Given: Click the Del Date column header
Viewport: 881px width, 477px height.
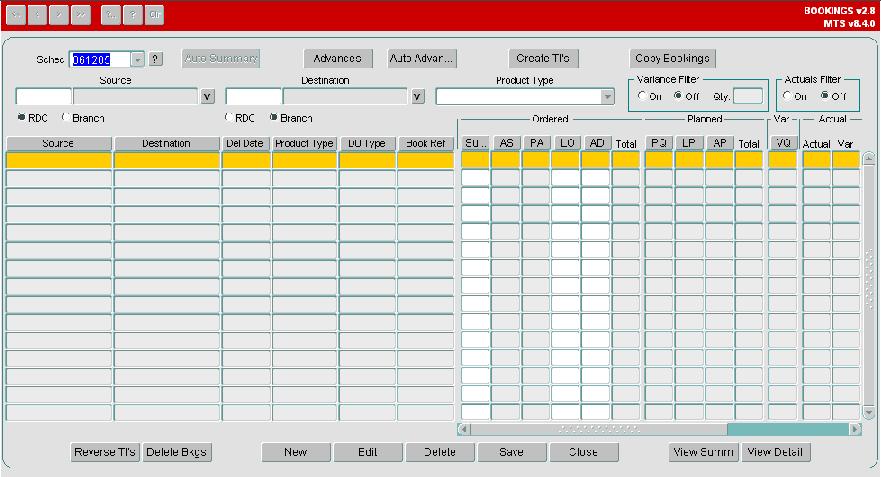Looking at the screenshot, I should (246, 143).
